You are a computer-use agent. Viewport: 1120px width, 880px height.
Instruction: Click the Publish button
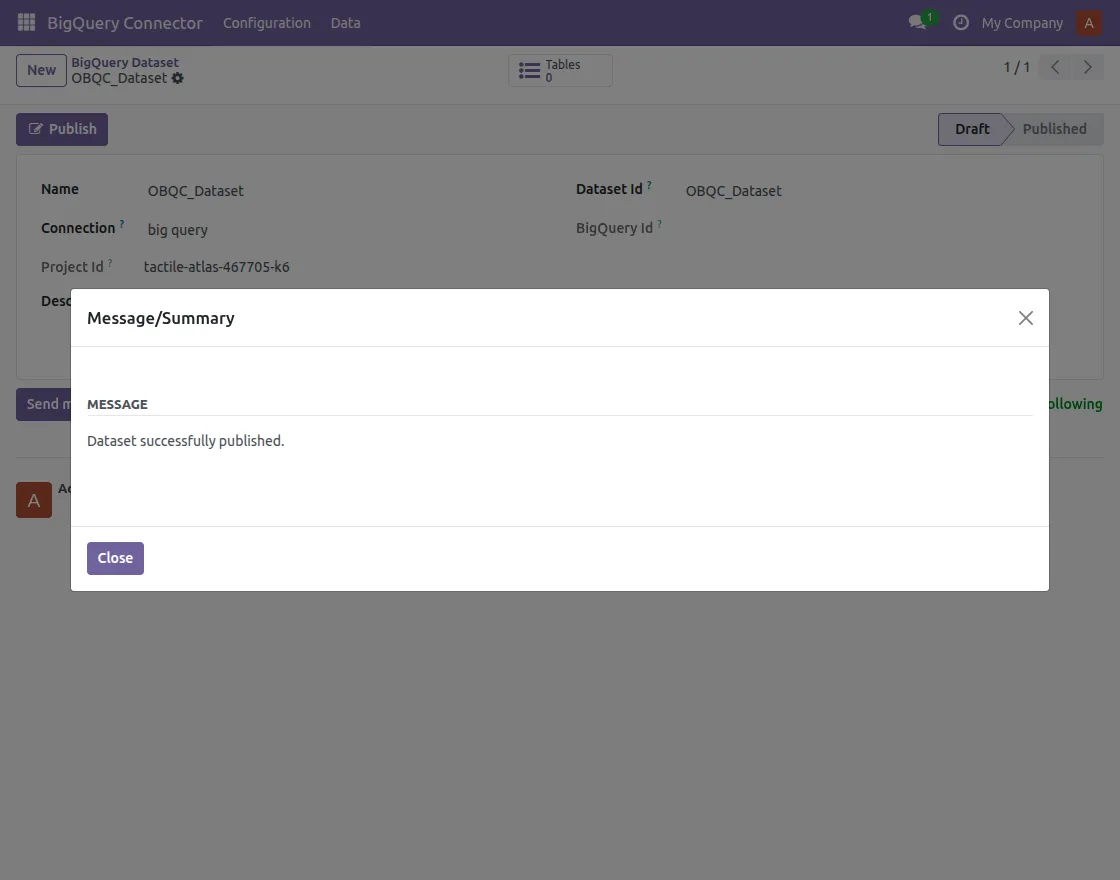(x=61, y=129)
